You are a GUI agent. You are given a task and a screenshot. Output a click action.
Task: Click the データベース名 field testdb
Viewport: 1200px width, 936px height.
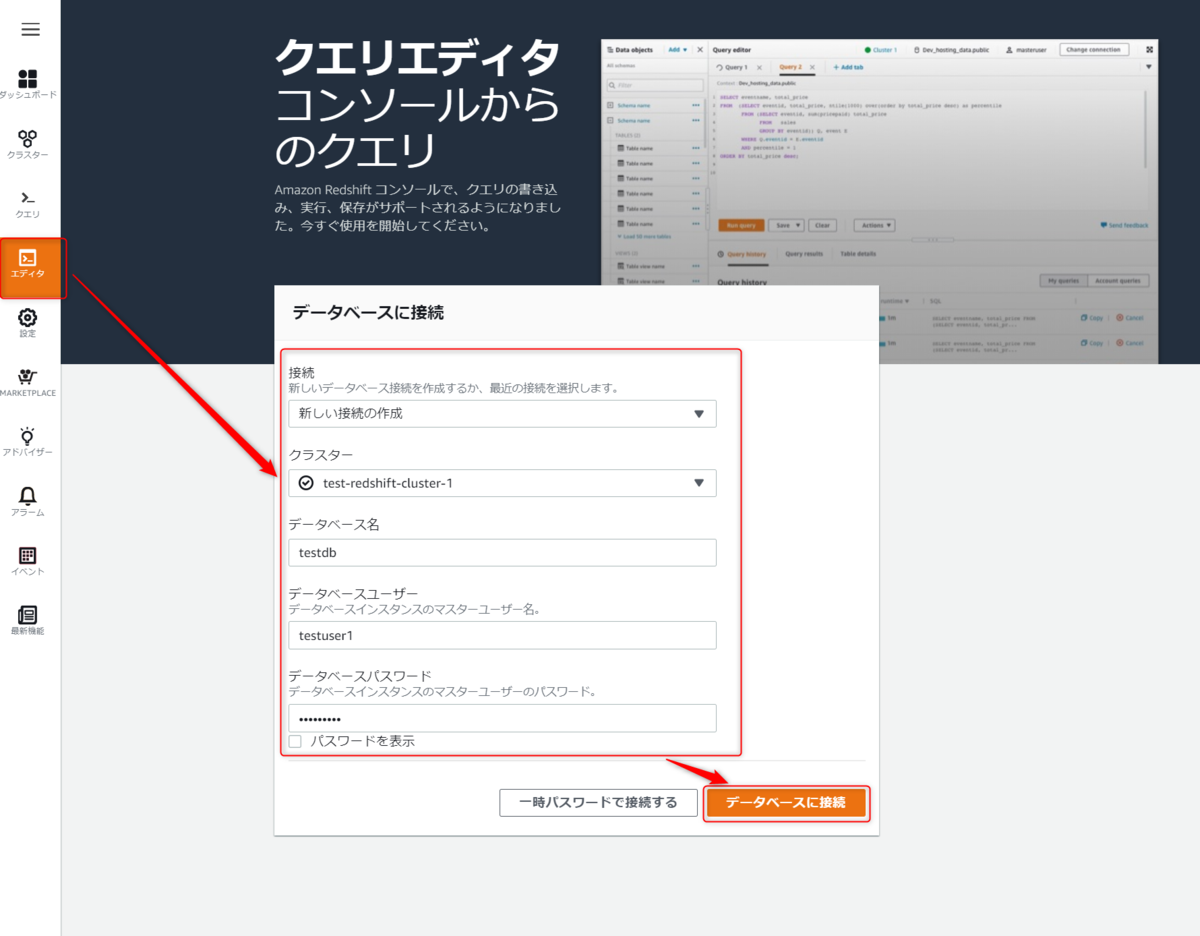[502, 552]
